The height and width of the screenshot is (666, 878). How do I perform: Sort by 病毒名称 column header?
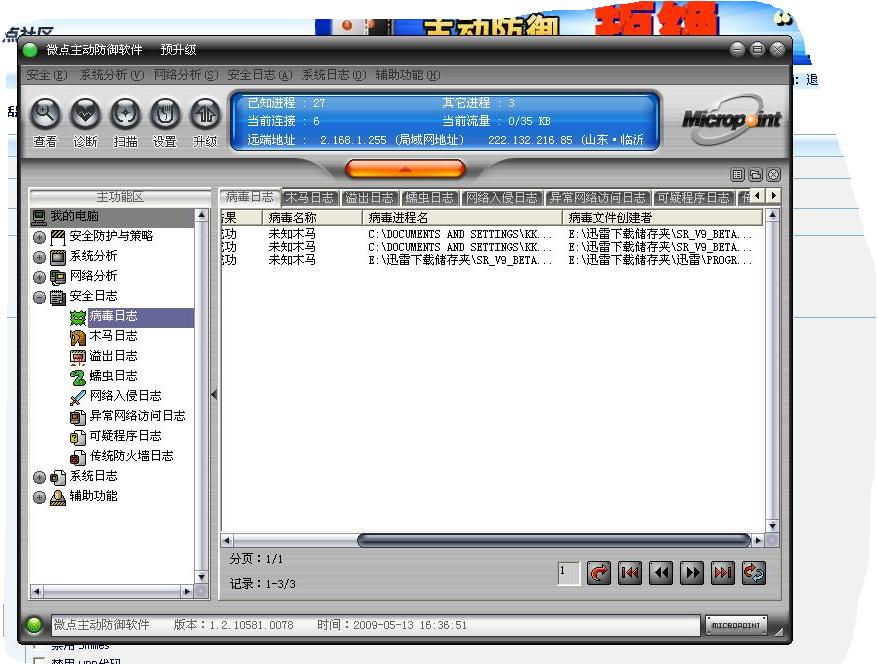(312, 218)
